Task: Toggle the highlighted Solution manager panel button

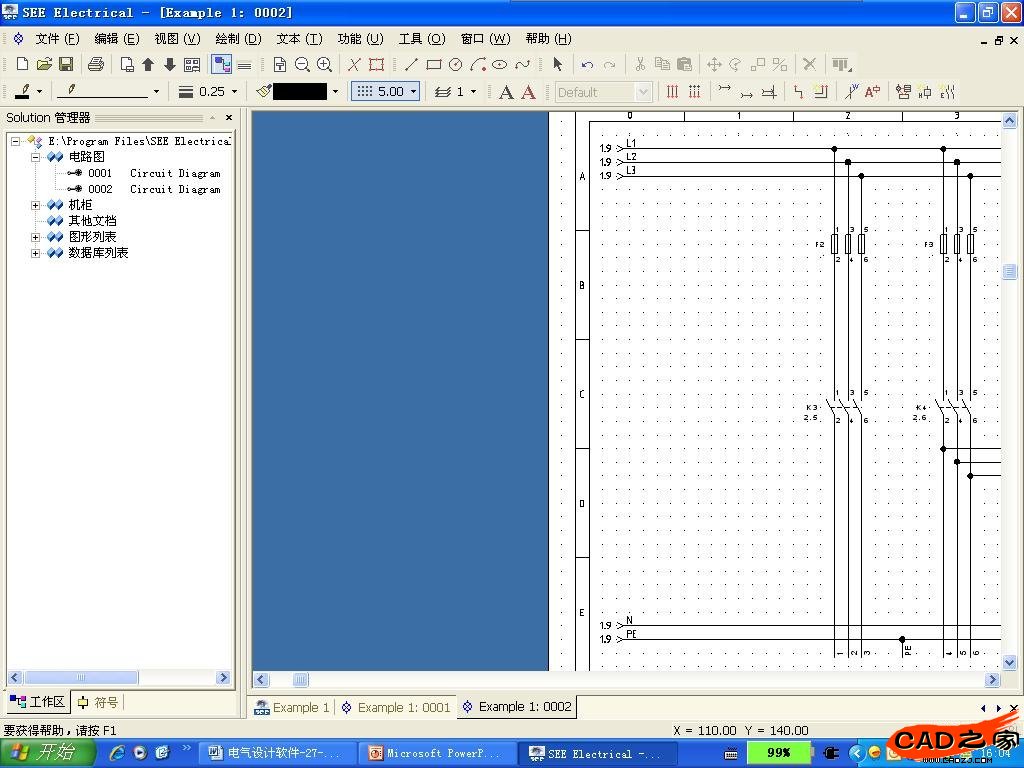Action: [222, 64]
